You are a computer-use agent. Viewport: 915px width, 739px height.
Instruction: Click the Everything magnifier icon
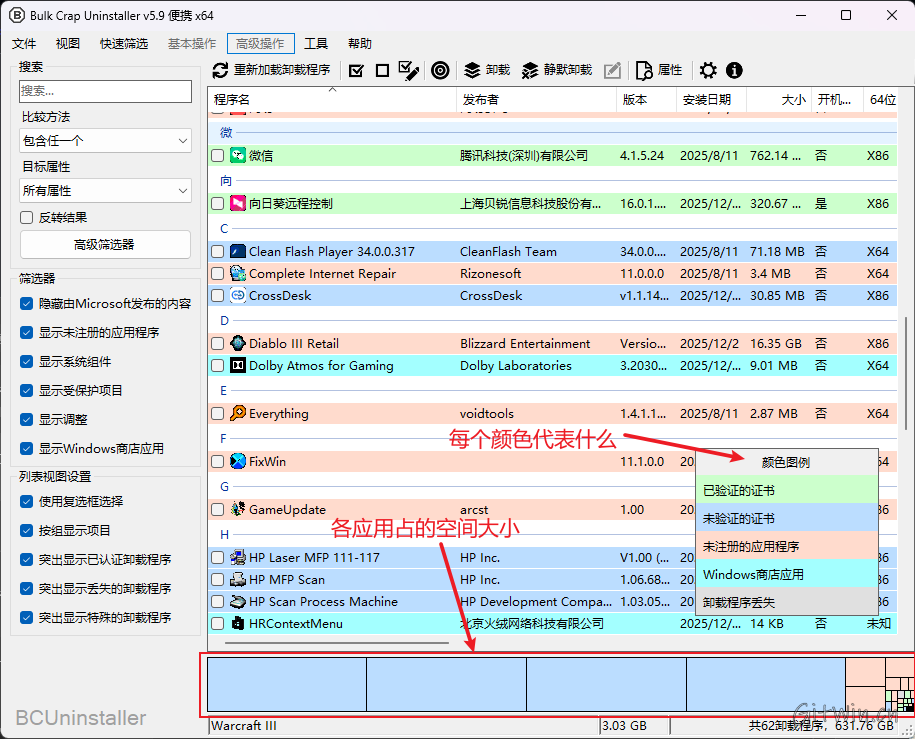238,413
